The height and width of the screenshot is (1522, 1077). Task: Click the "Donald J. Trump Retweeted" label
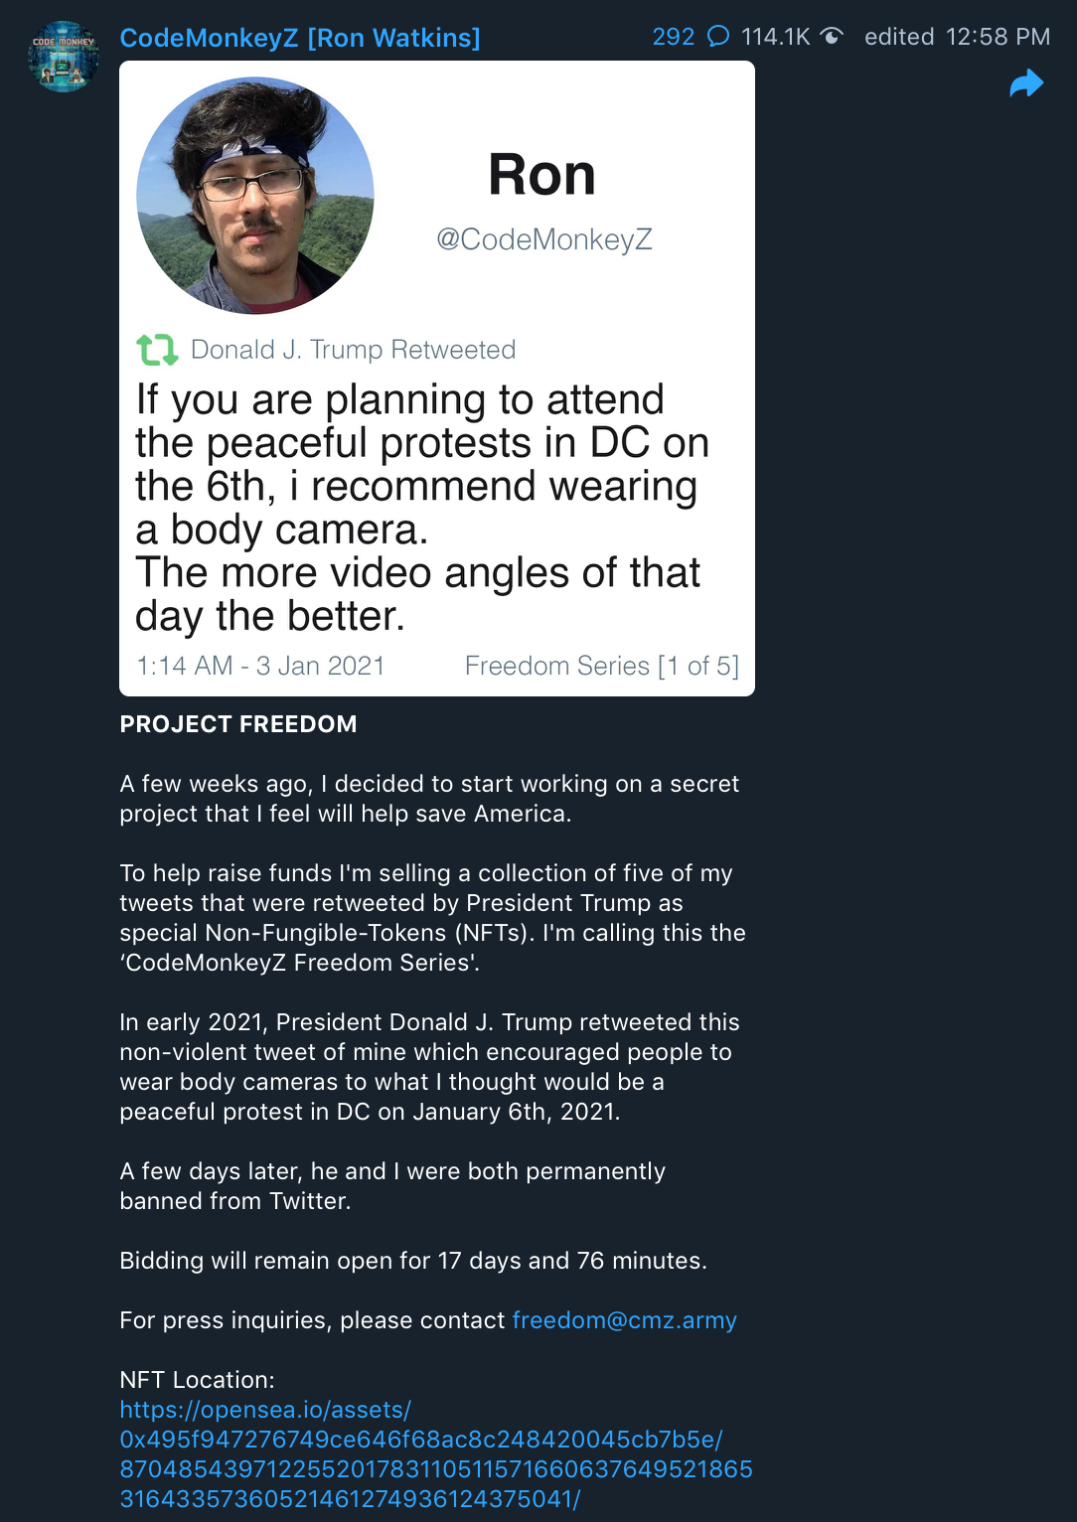click(x=353, y=350)
